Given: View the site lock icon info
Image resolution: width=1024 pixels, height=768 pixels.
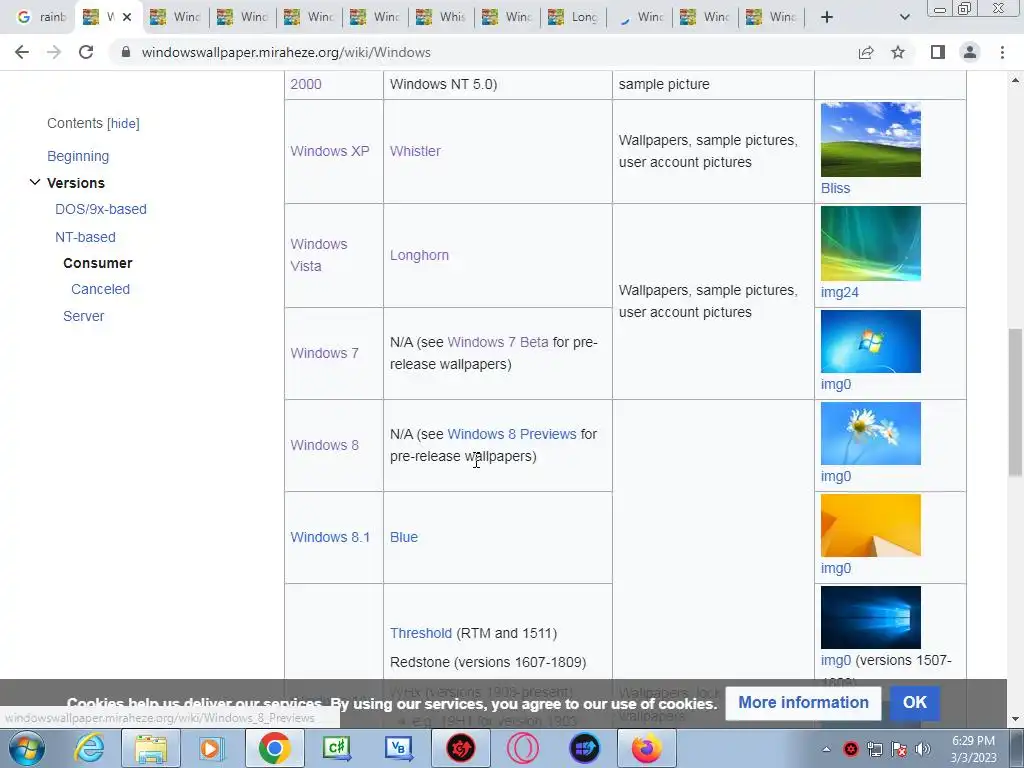Looking at the screenshot, I should pos(126,52).
